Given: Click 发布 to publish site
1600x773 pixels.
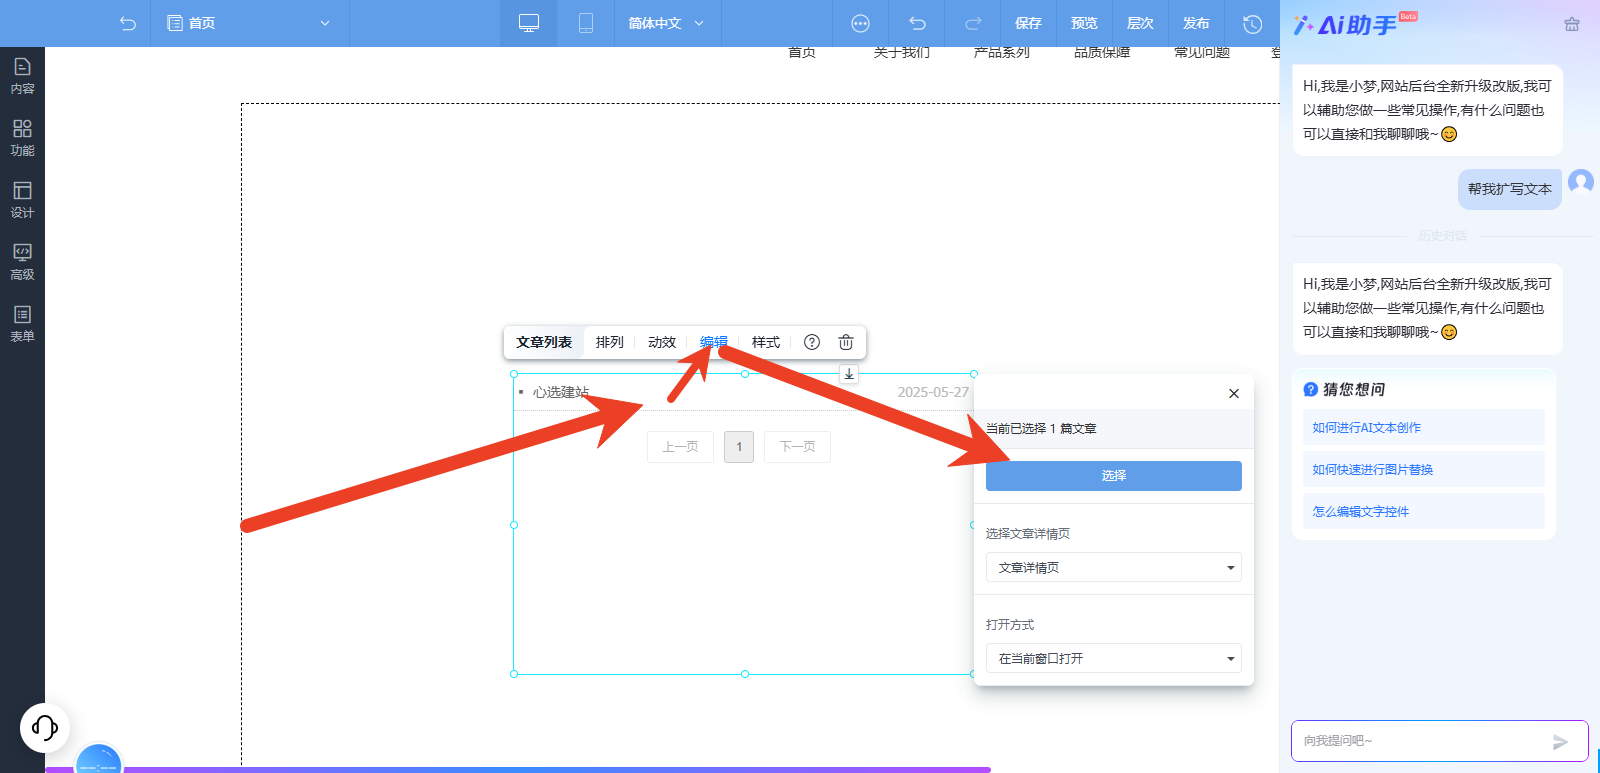Looking at the screenshot, I should [1196, 23].
